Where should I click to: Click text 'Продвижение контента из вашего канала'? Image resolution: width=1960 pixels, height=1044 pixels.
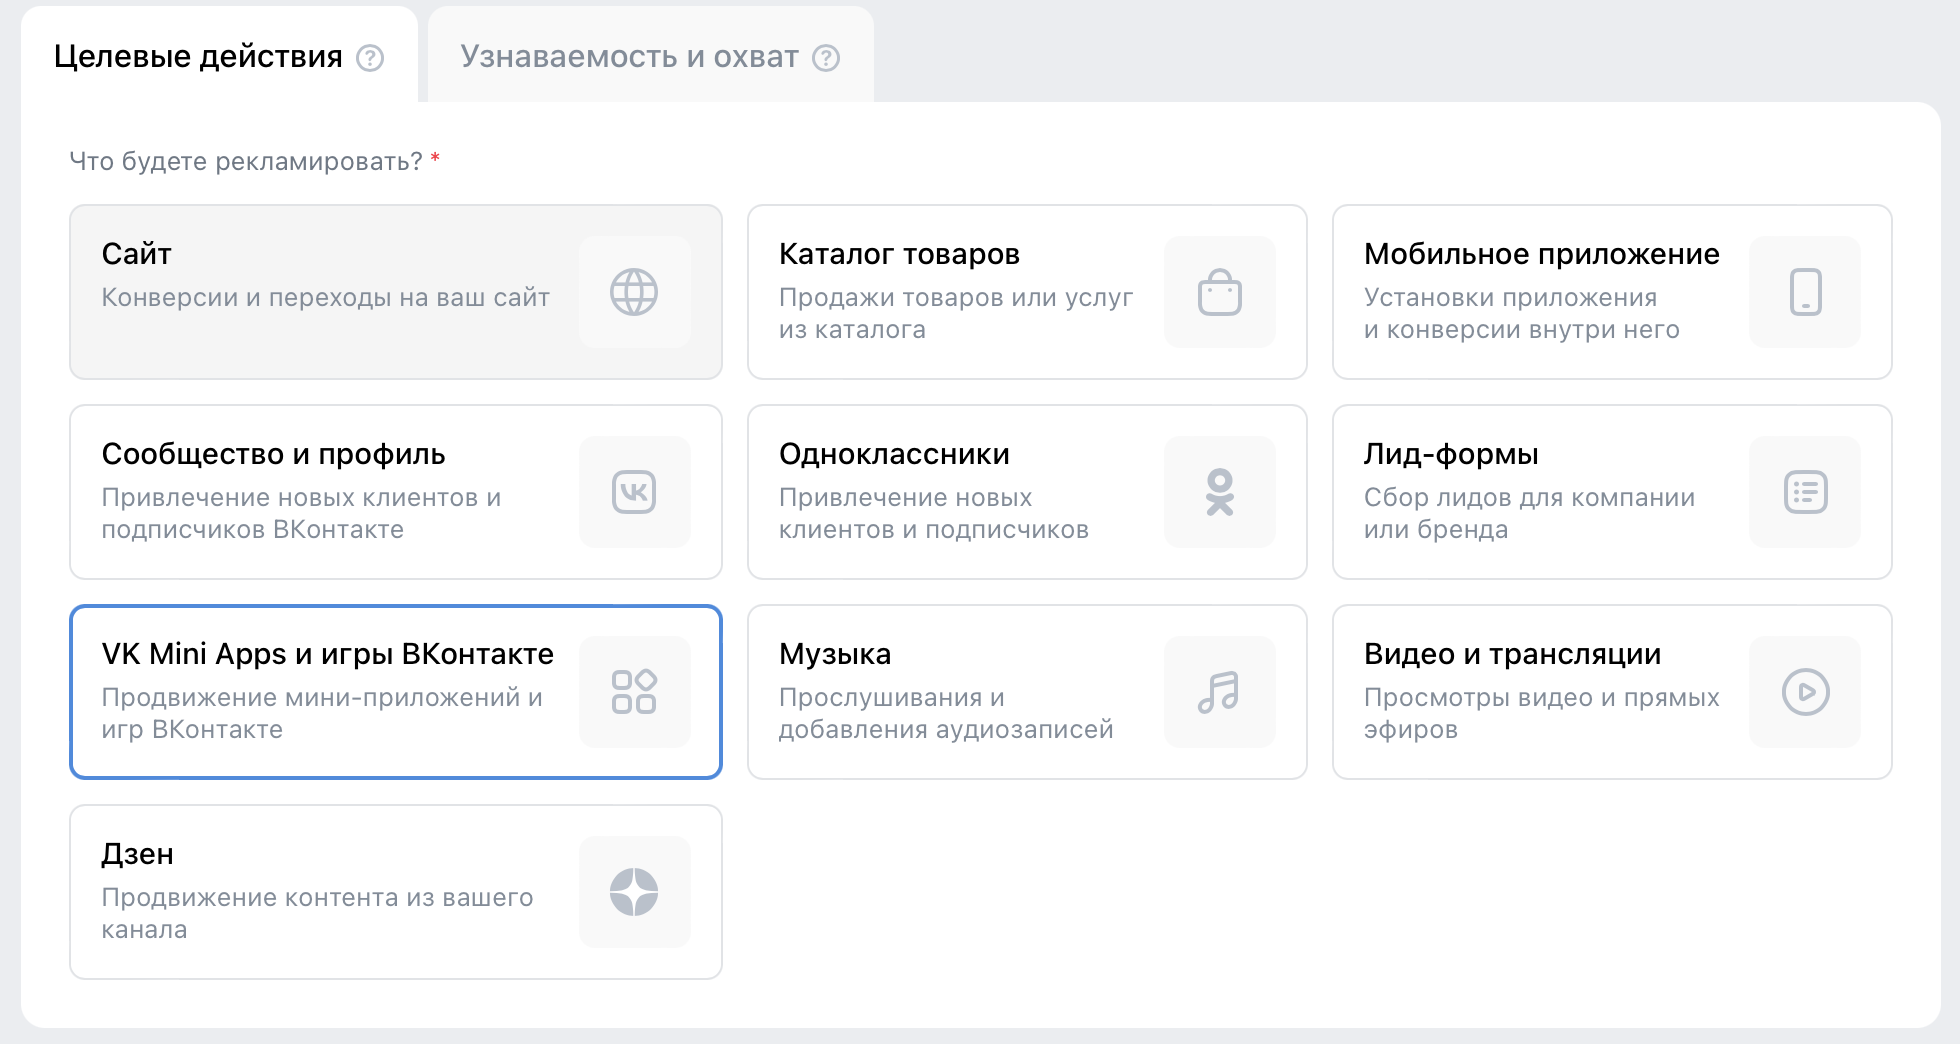click(x=317, y=913)
